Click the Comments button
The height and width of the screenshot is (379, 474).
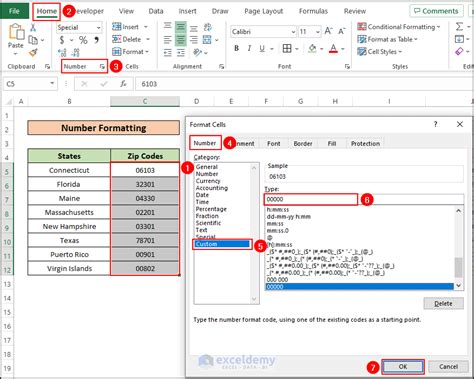point(436,11)
